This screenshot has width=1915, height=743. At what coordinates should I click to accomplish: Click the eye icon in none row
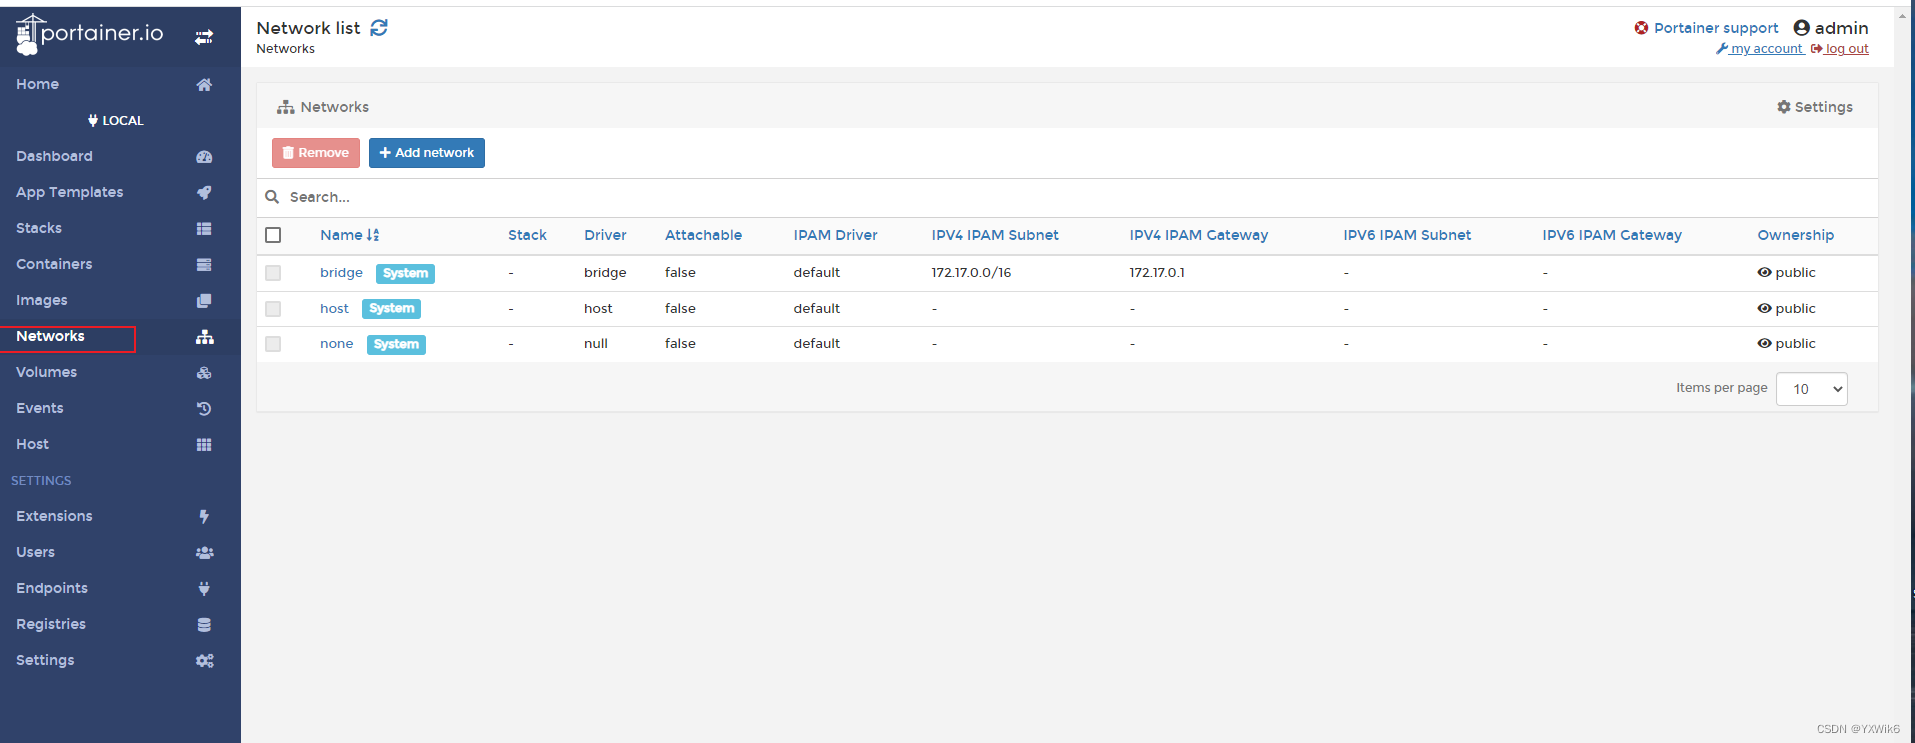point(1764,343)
